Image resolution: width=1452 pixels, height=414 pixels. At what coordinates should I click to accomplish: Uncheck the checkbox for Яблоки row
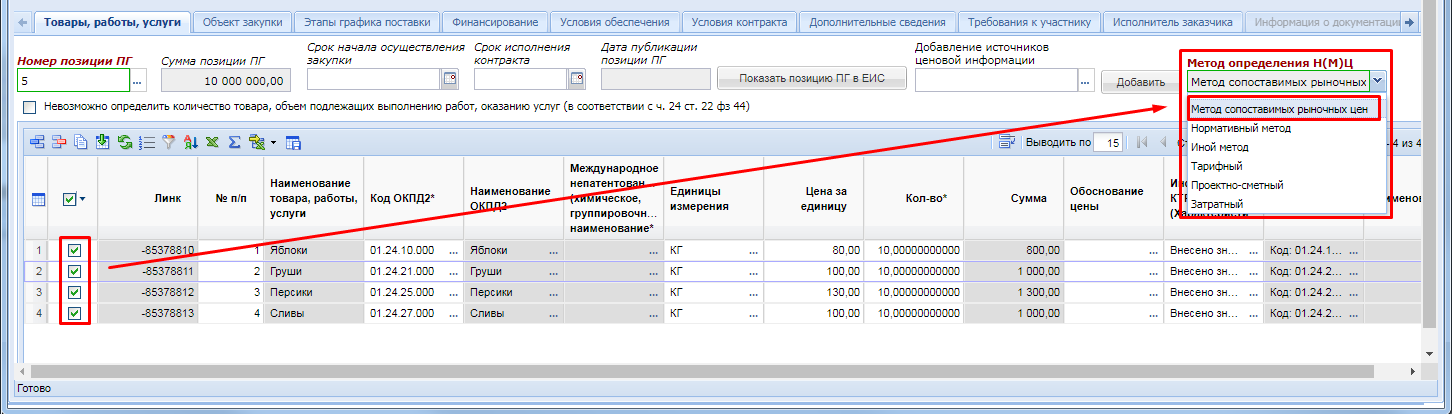(75, 250)
